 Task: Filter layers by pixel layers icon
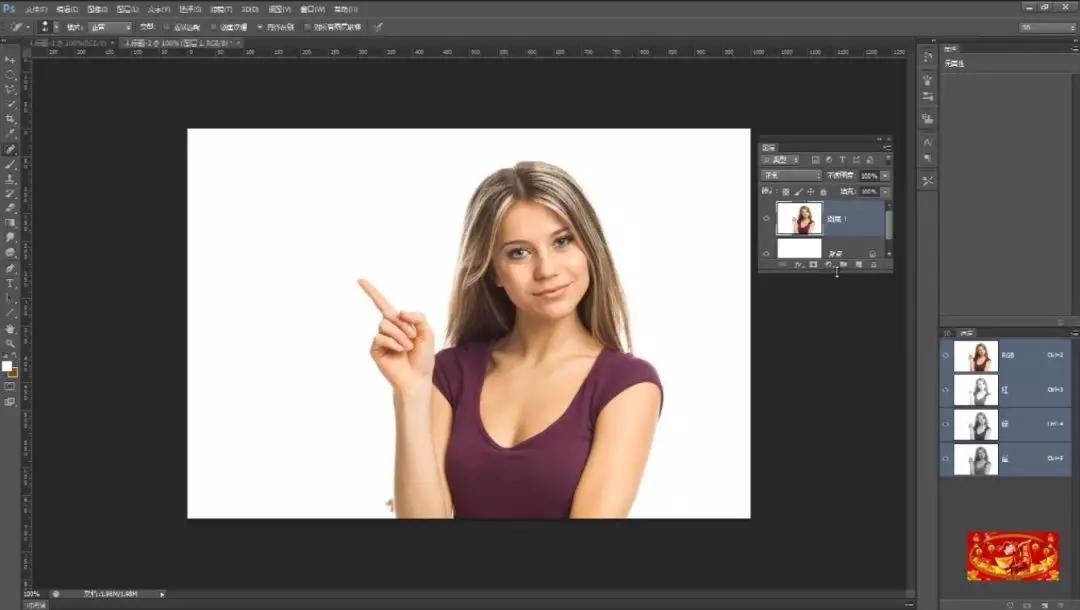(x=816, y=160)
